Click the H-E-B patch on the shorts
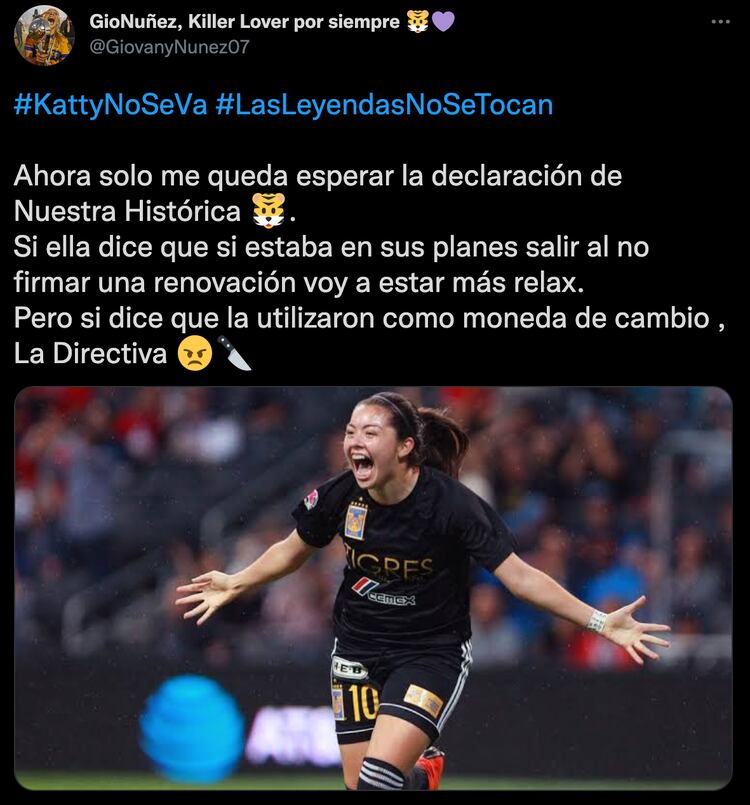Screen dimensions: 750x805 coord(350,668)
